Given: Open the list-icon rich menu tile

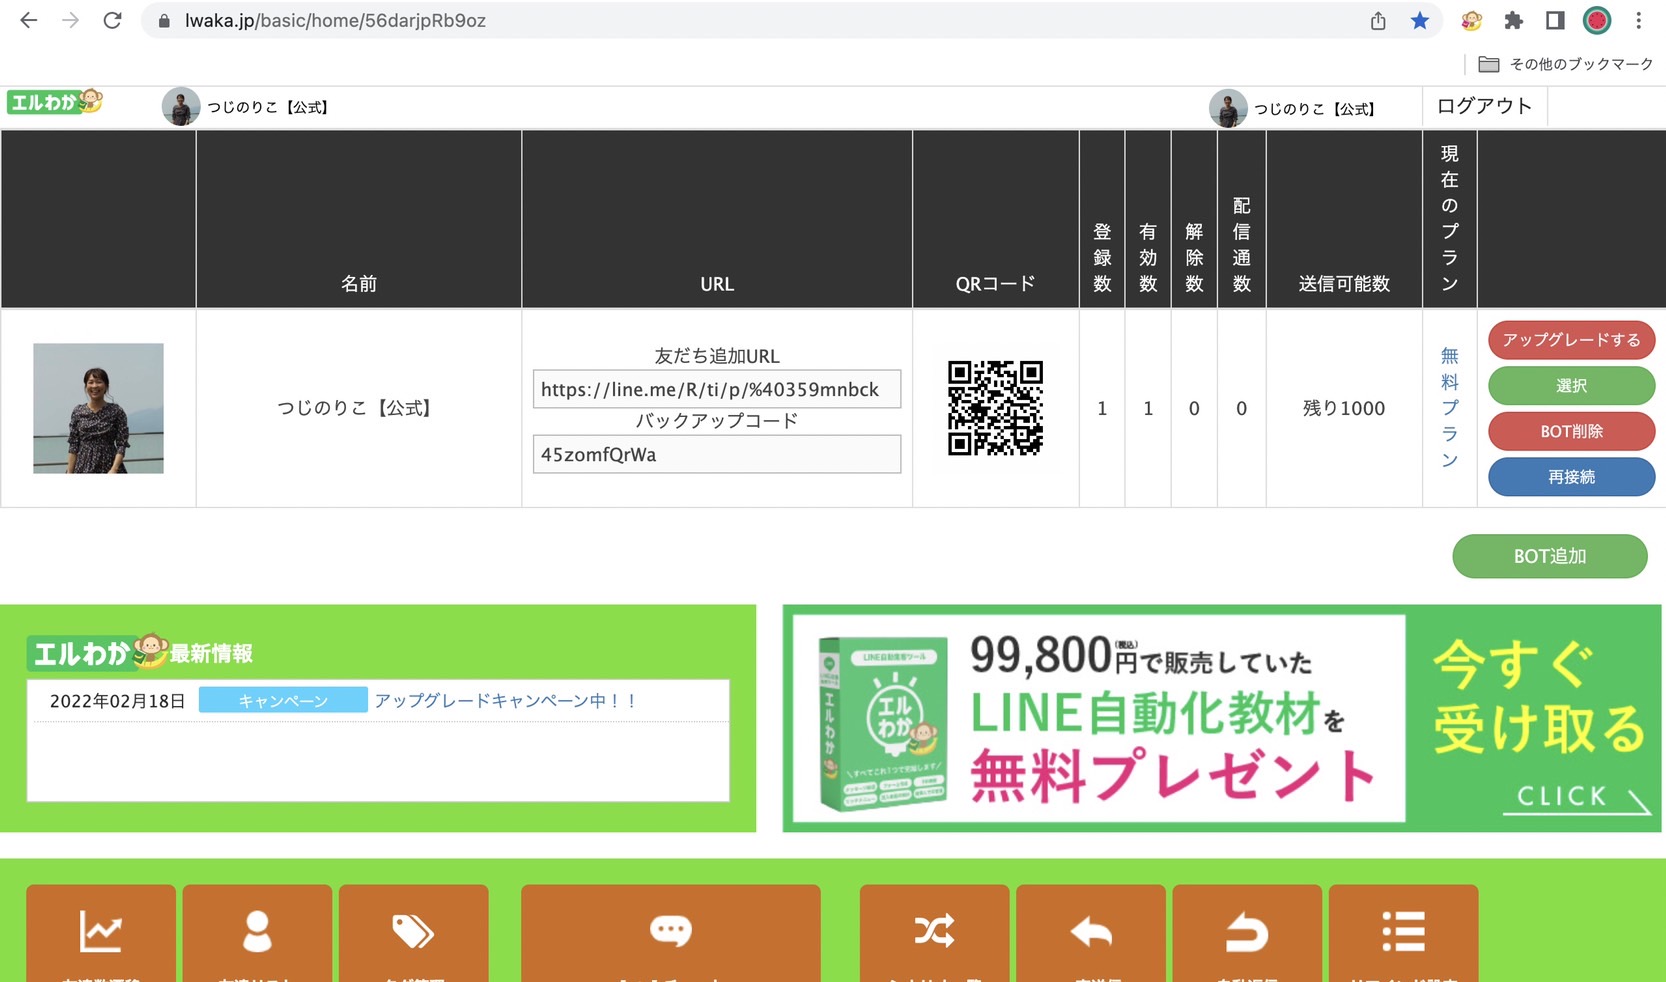Looking at the screenshot, I should pyautogui.click(x=1403, y=933).
